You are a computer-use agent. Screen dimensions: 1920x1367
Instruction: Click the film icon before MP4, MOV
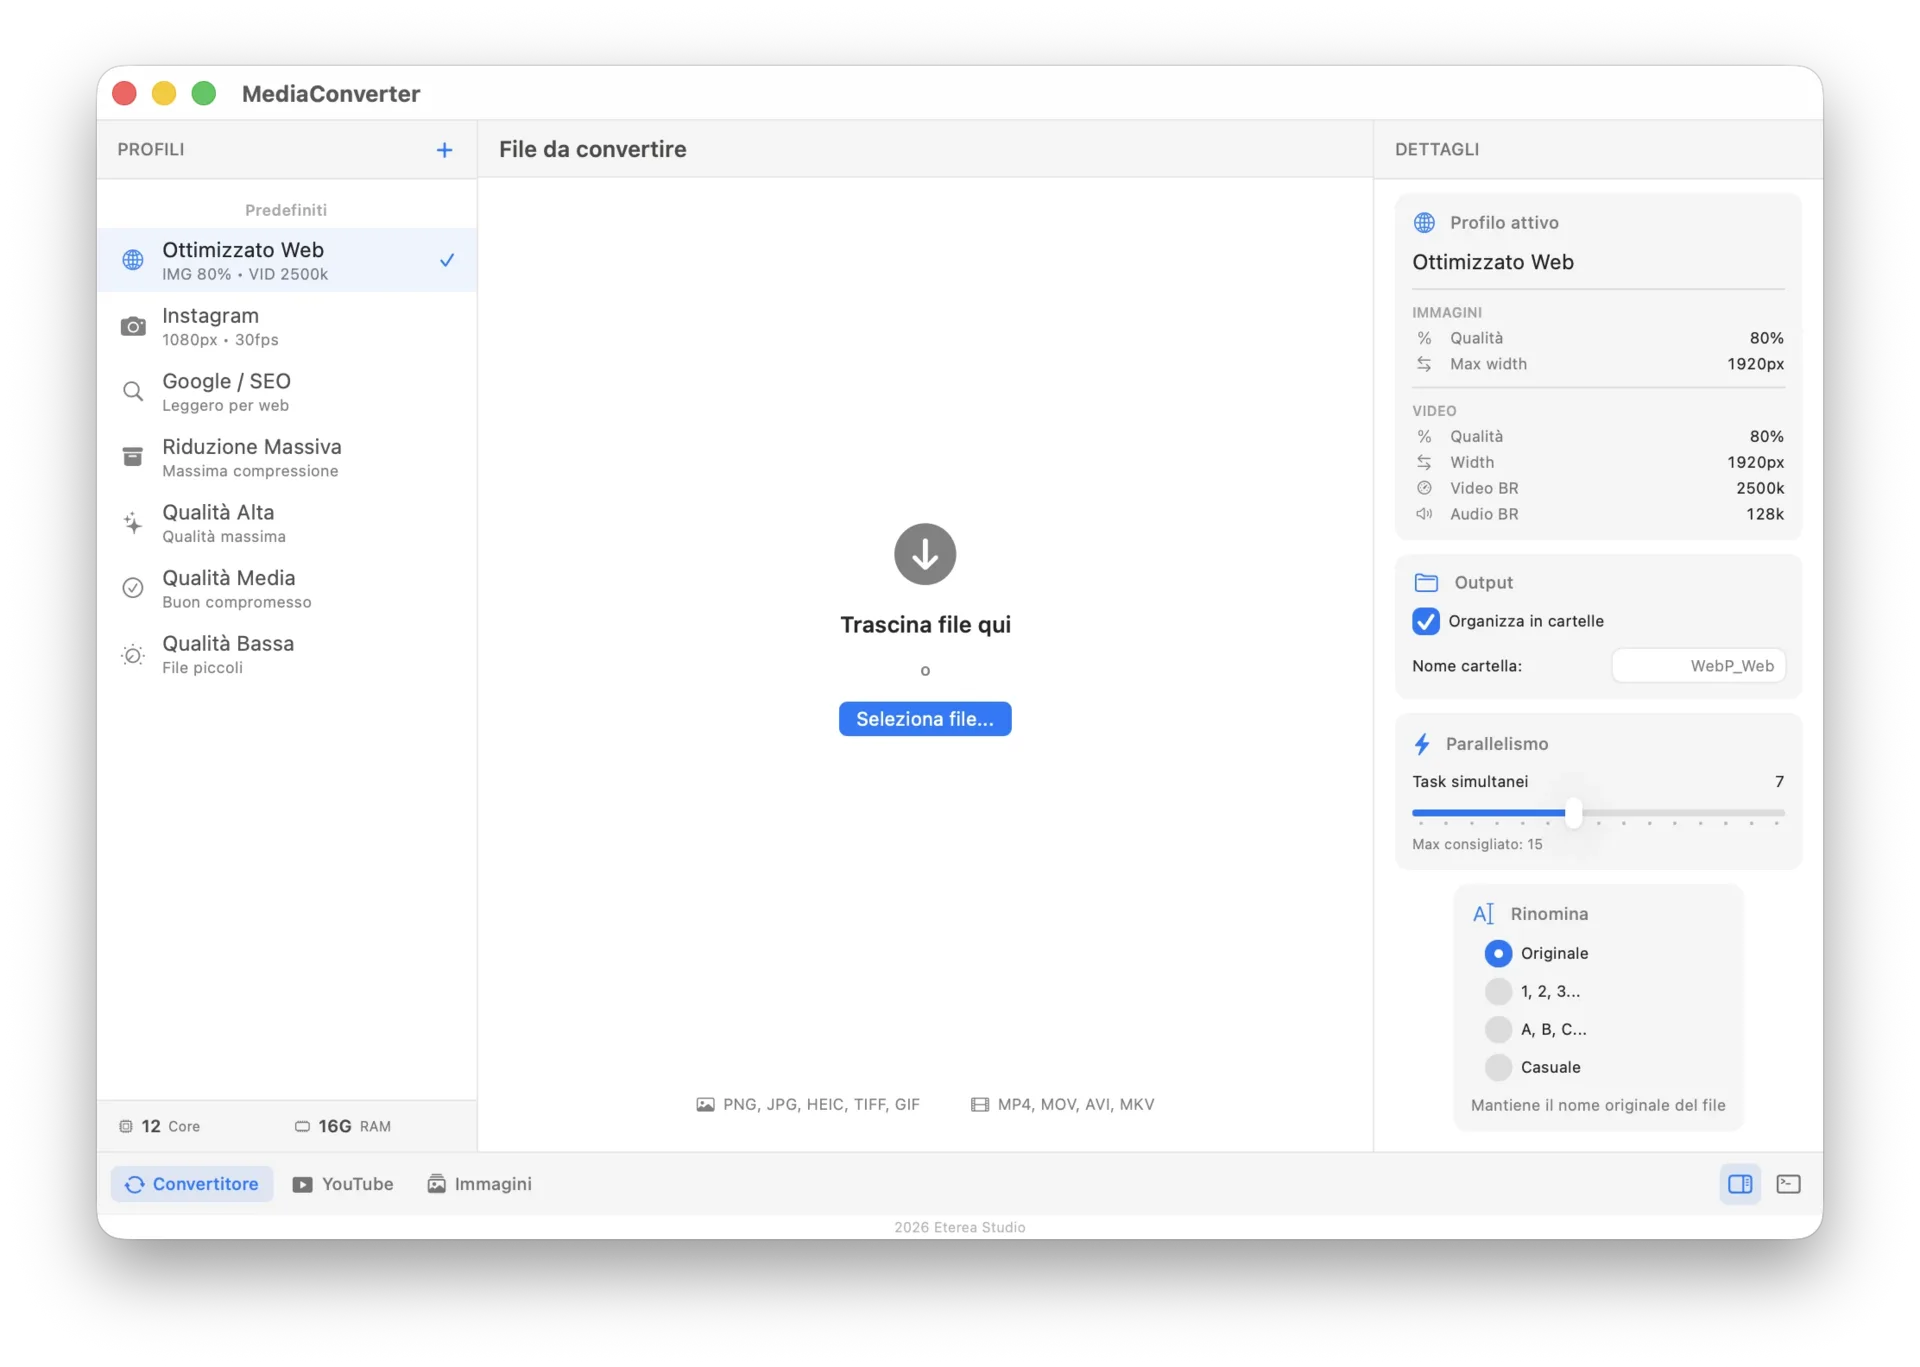pyautogui.click(x=980, y=1105)
